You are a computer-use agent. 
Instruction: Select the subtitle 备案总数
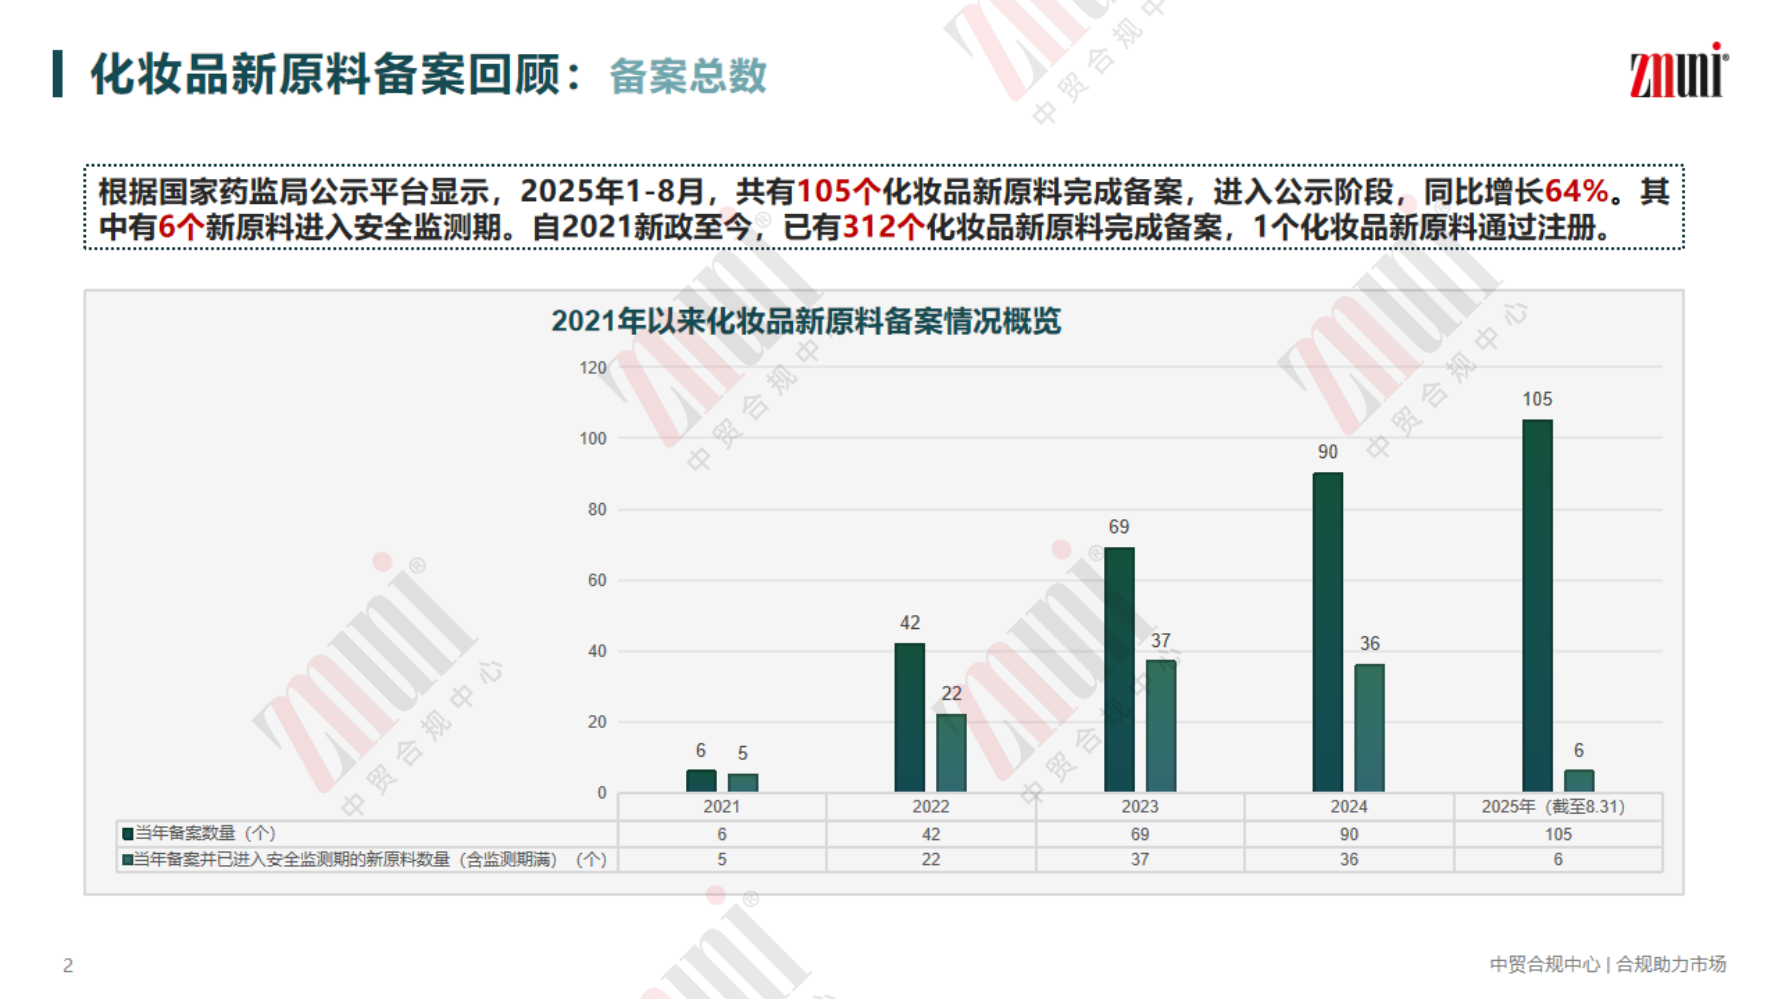point(688,76)
